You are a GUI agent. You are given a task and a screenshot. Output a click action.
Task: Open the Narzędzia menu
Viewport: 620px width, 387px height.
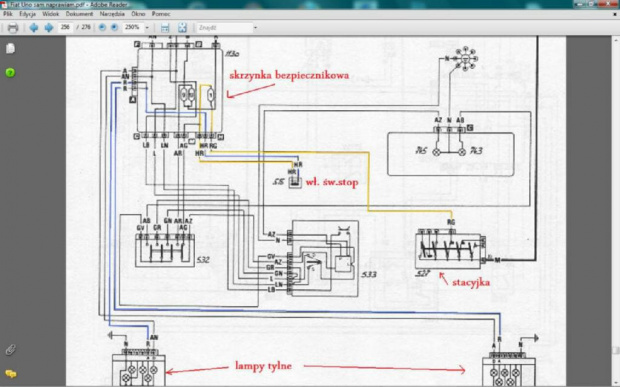[112, 14]
